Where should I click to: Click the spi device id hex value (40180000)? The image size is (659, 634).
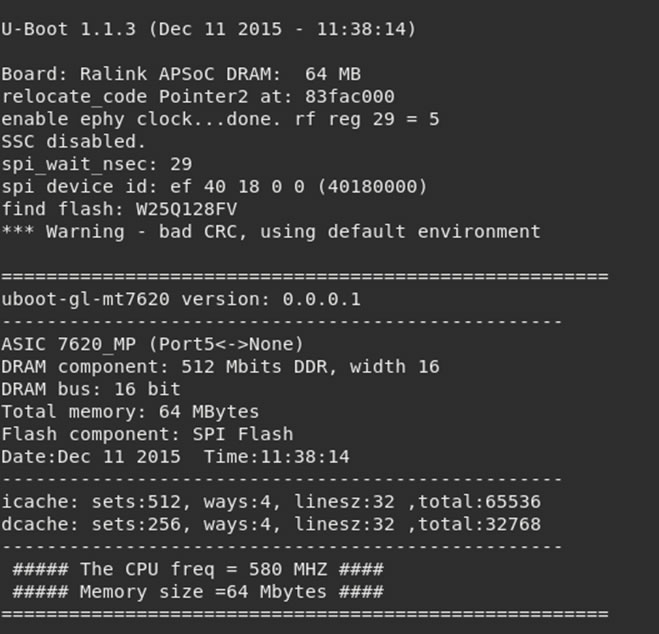(x=373, y=187)
